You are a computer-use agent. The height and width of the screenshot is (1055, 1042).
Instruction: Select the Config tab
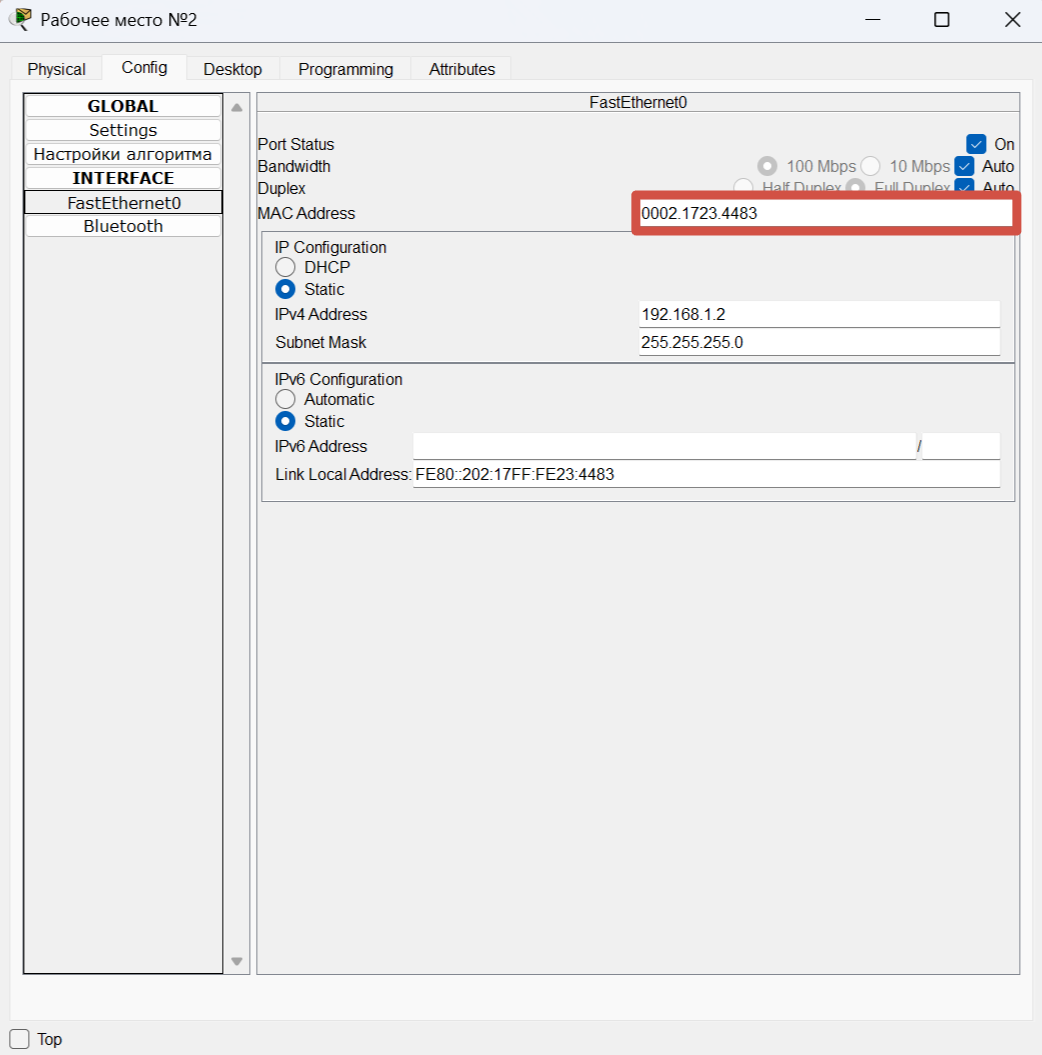tap(144, 67)
